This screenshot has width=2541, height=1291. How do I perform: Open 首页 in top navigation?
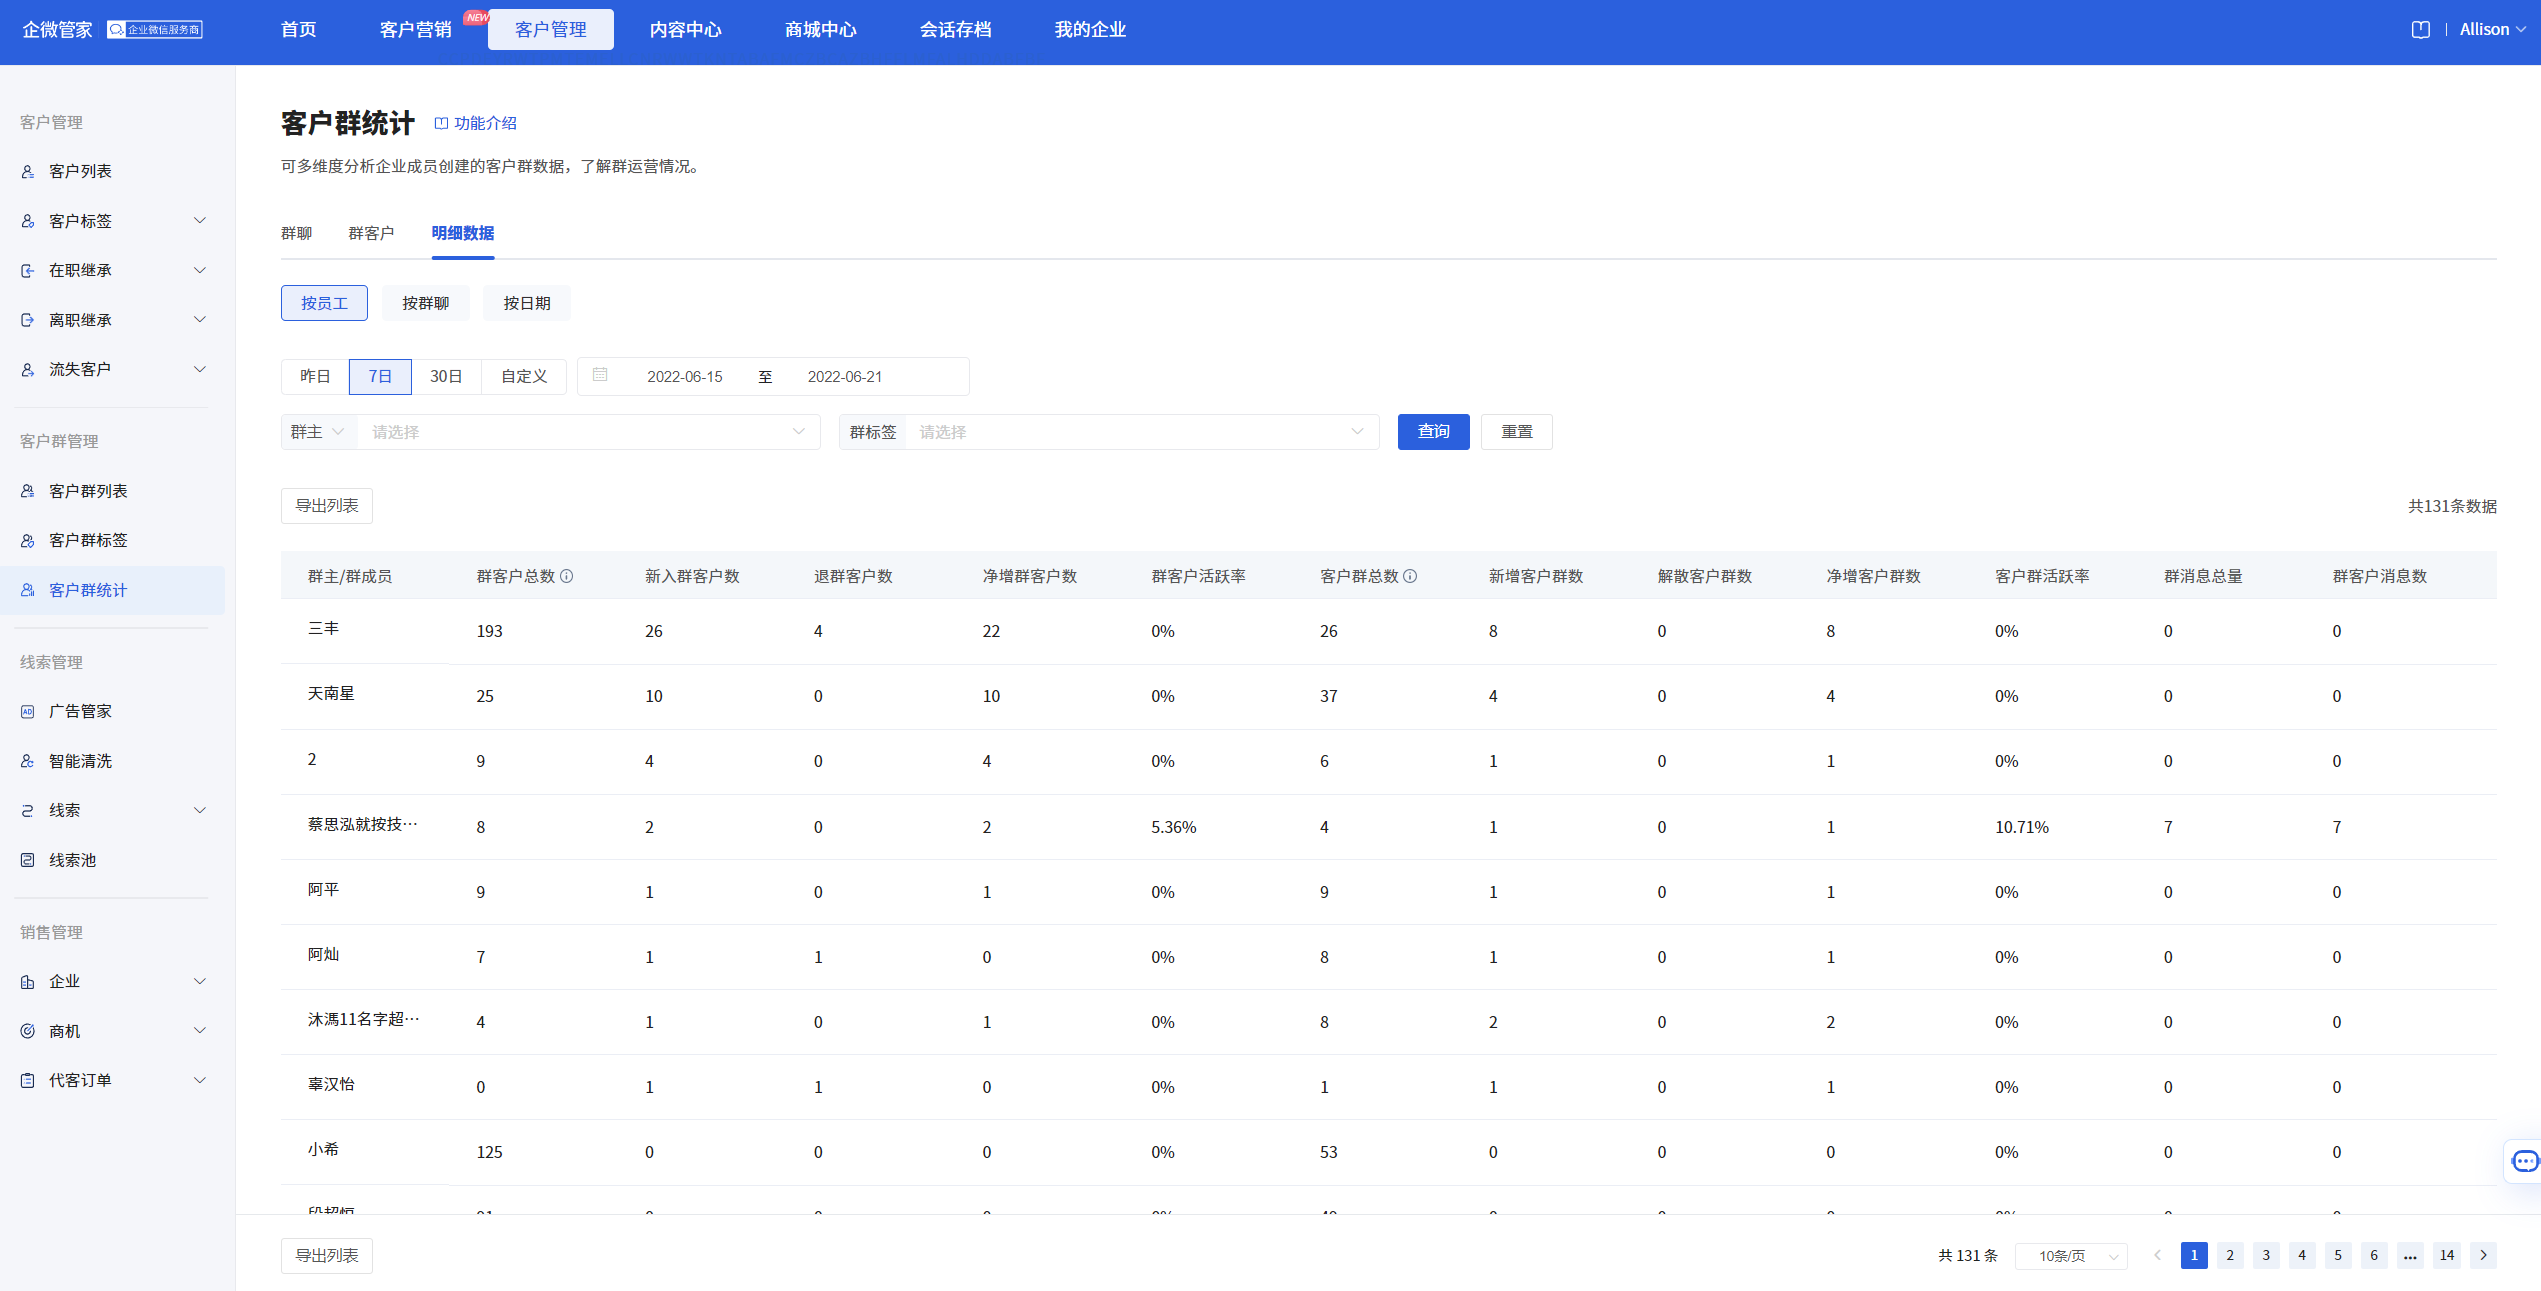(x=299, y=30)
